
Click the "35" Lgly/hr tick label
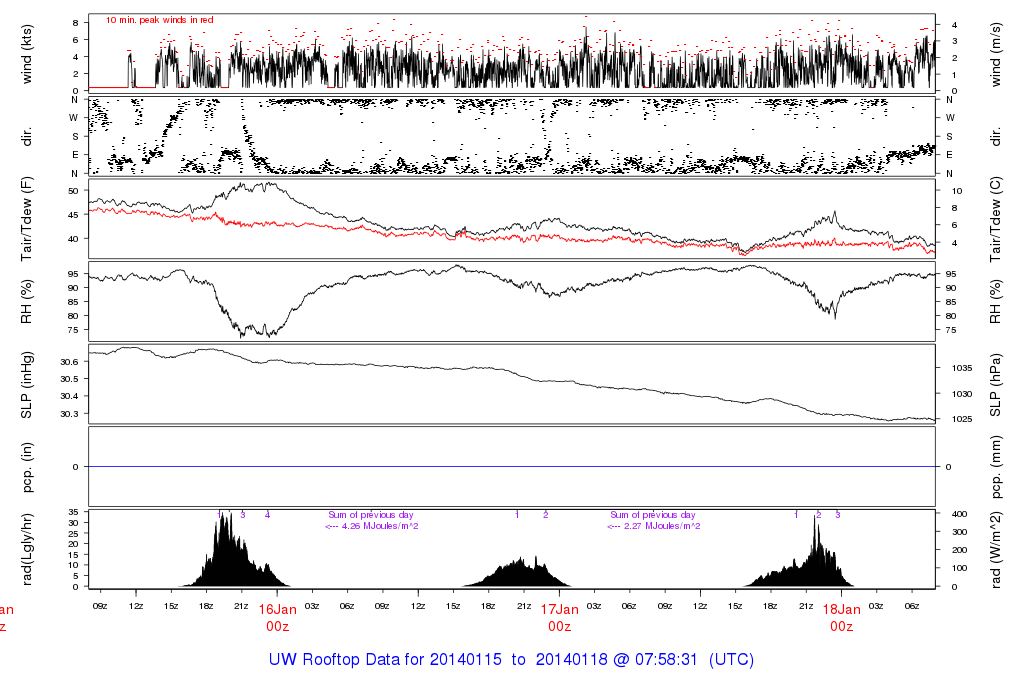pyautogui.click(x=73, y=513)
